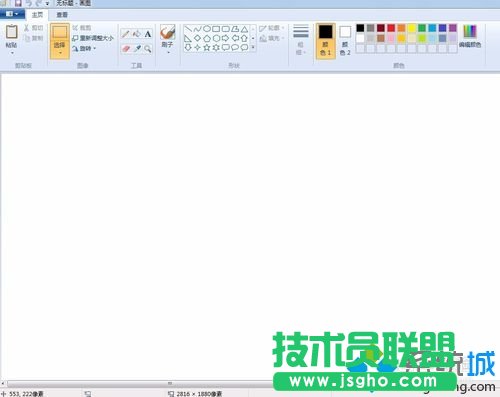The image size is (500, 397).
Task: Click the Cut scissors button
Action: click(33, 28)
